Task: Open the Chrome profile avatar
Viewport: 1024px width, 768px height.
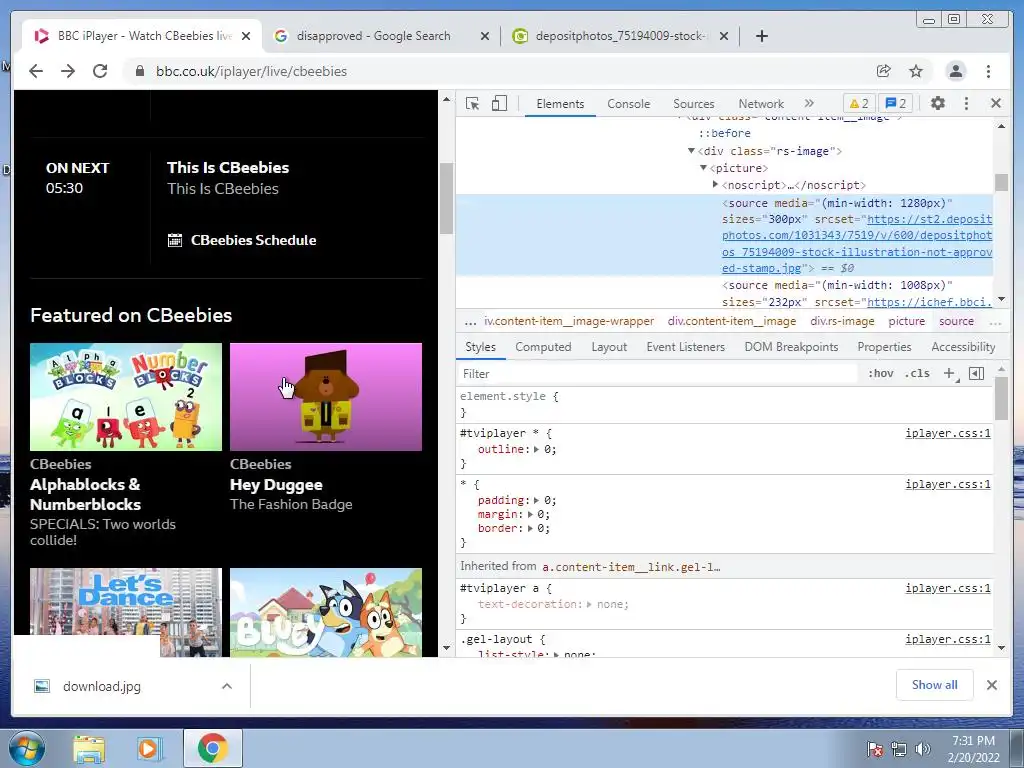Action: (956, 71)
